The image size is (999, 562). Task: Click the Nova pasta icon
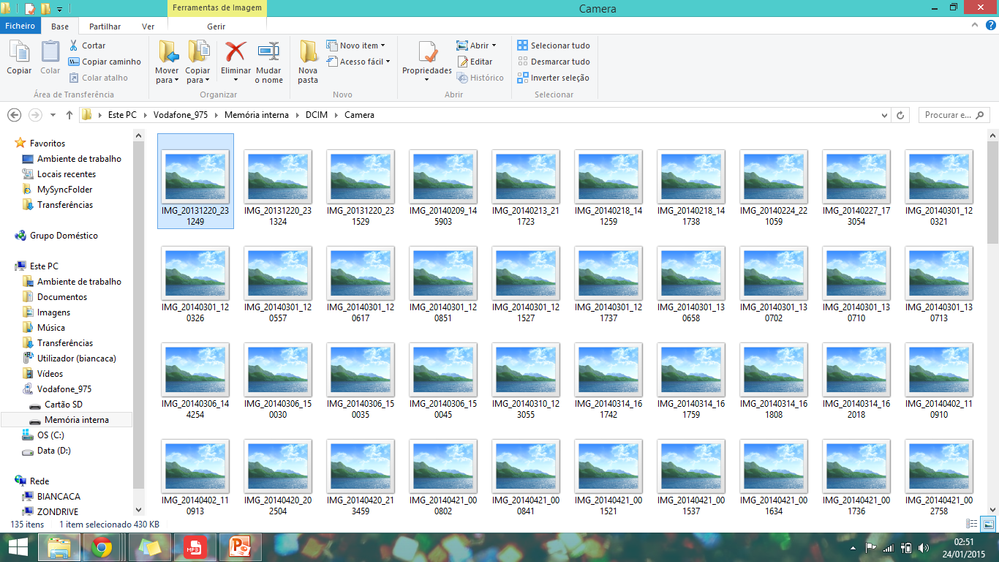(x=308, y=53)
